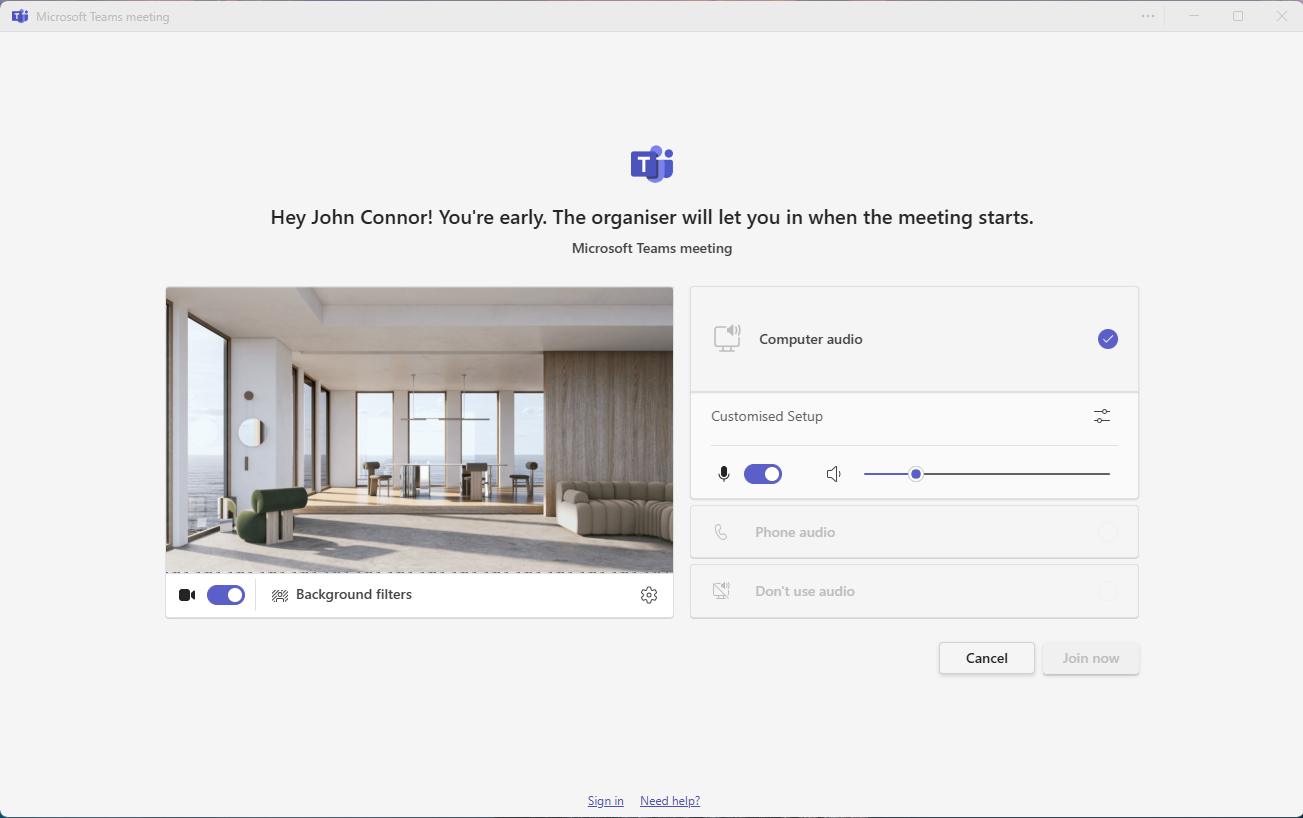Image resolution: width=1303 pixels, height=818 pixels.
Task: Click the Don't use audio label
Action: [x=805, y=591]
